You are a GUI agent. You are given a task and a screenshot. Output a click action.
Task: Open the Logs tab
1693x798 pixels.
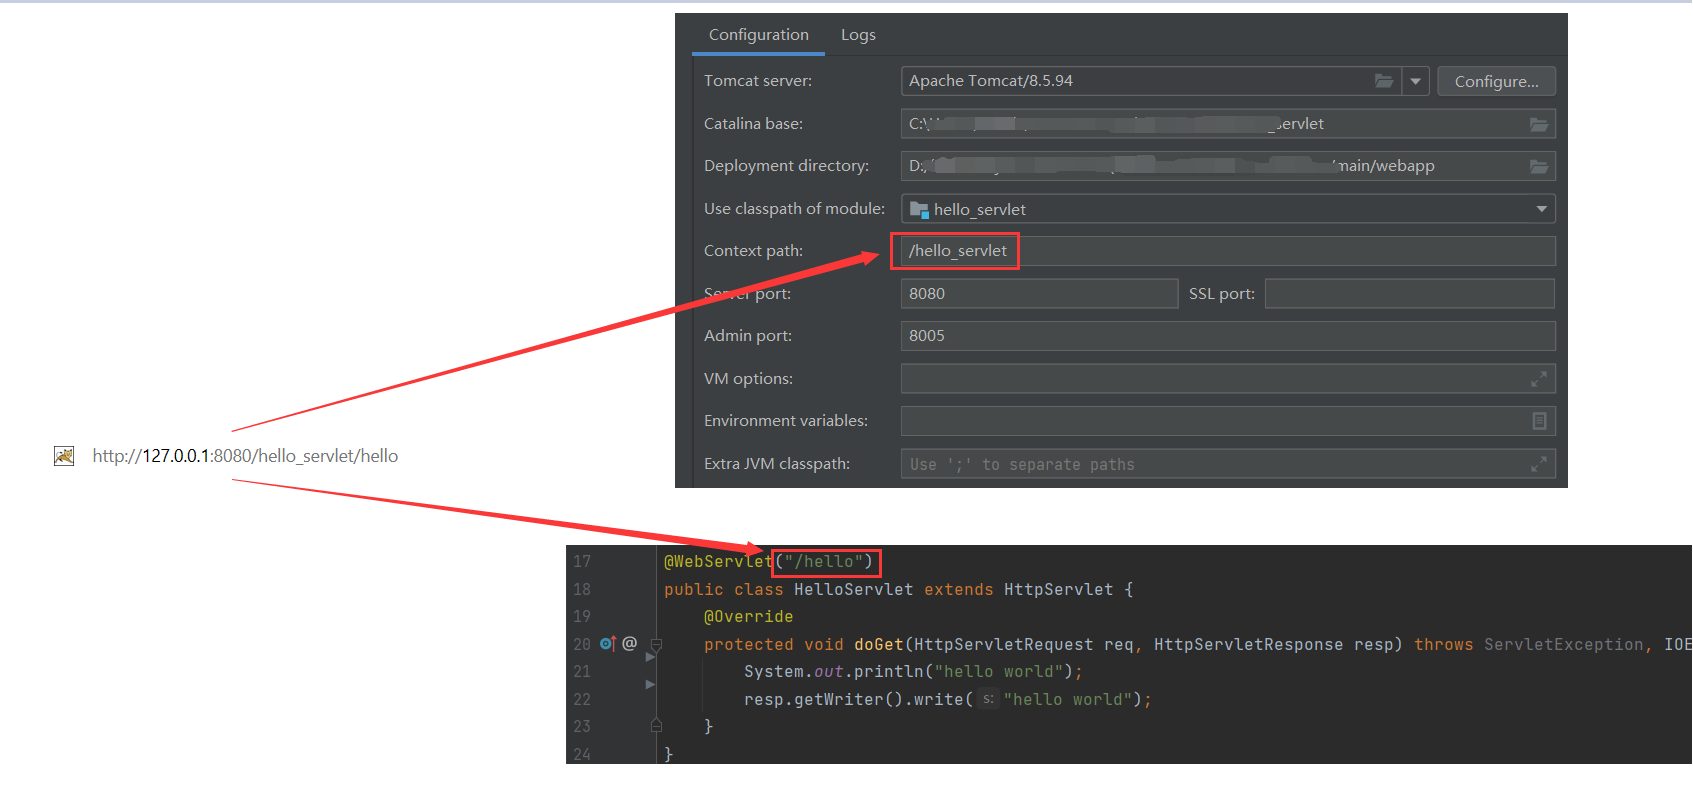tap(858, 35)
